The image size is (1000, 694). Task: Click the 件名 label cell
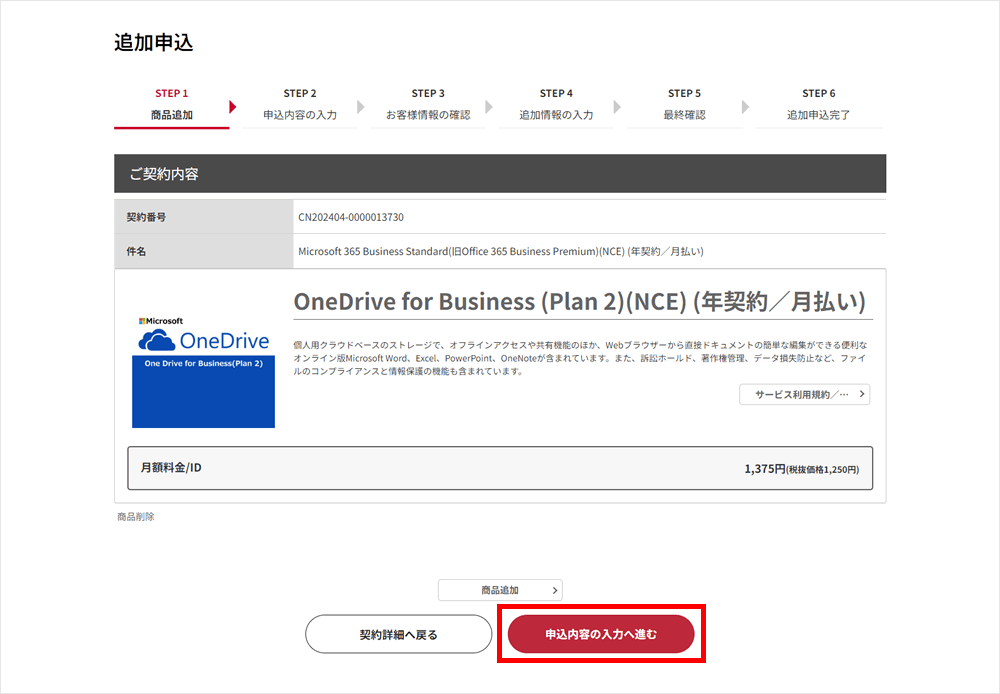203,251
